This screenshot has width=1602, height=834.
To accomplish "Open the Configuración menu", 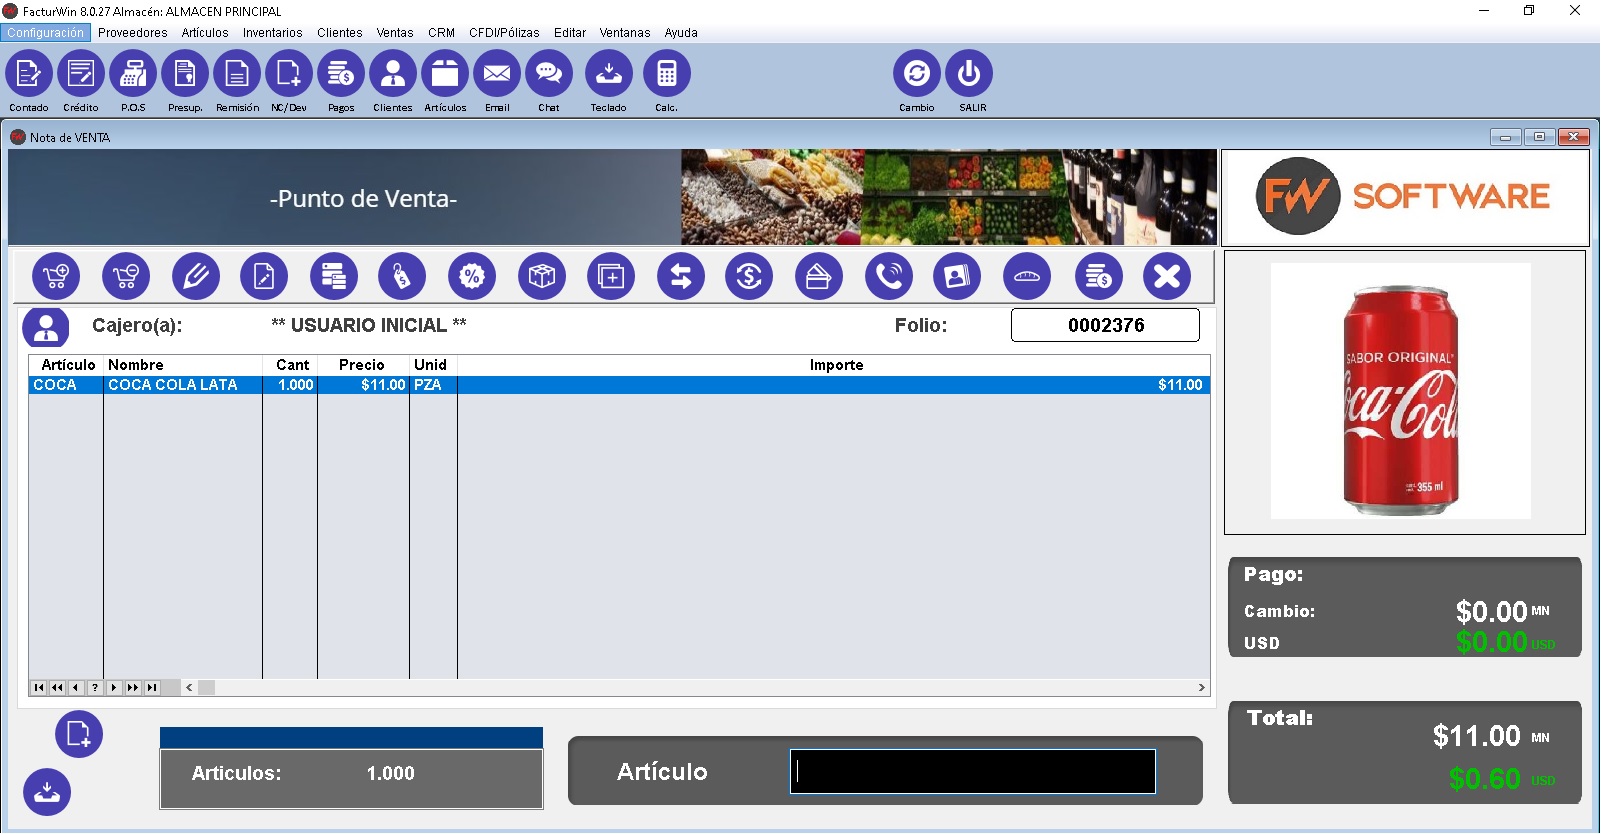I will coord(46,33).
